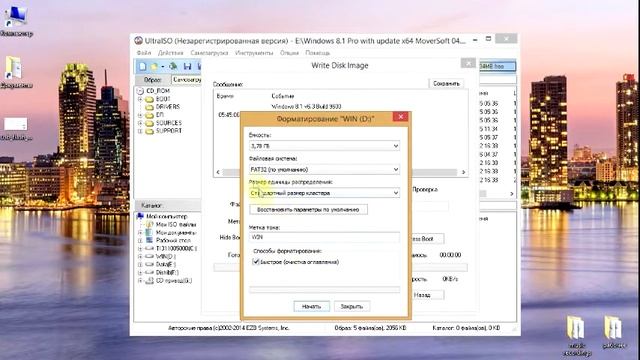
Task: Click Восстановить параметры по умолчанию button
Action: (308, 209)
